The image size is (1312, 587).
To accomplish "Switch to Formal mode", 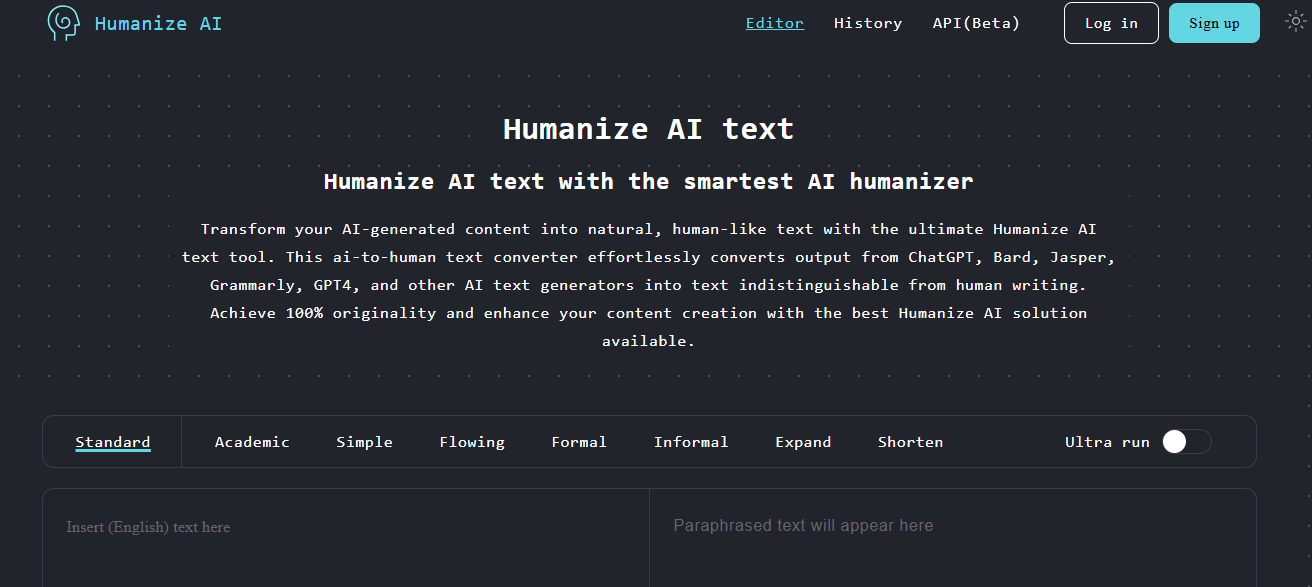I will [x=579, y=442].
